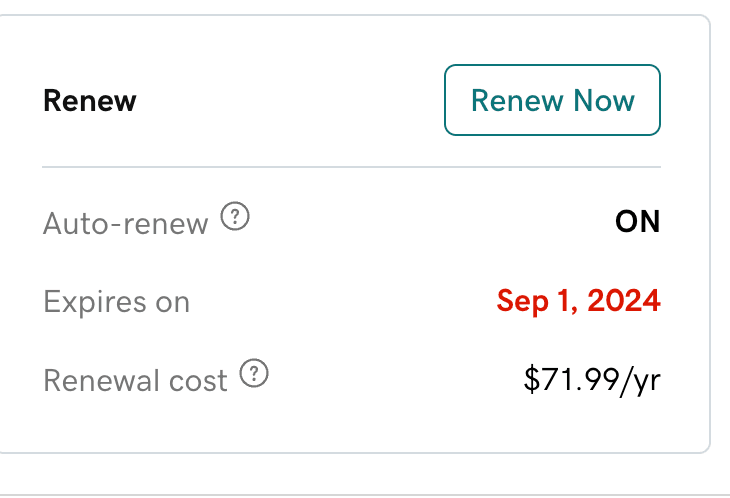Click the Renewal cost label text
Viewport: 730px width, 498px height.
[135, 380]
